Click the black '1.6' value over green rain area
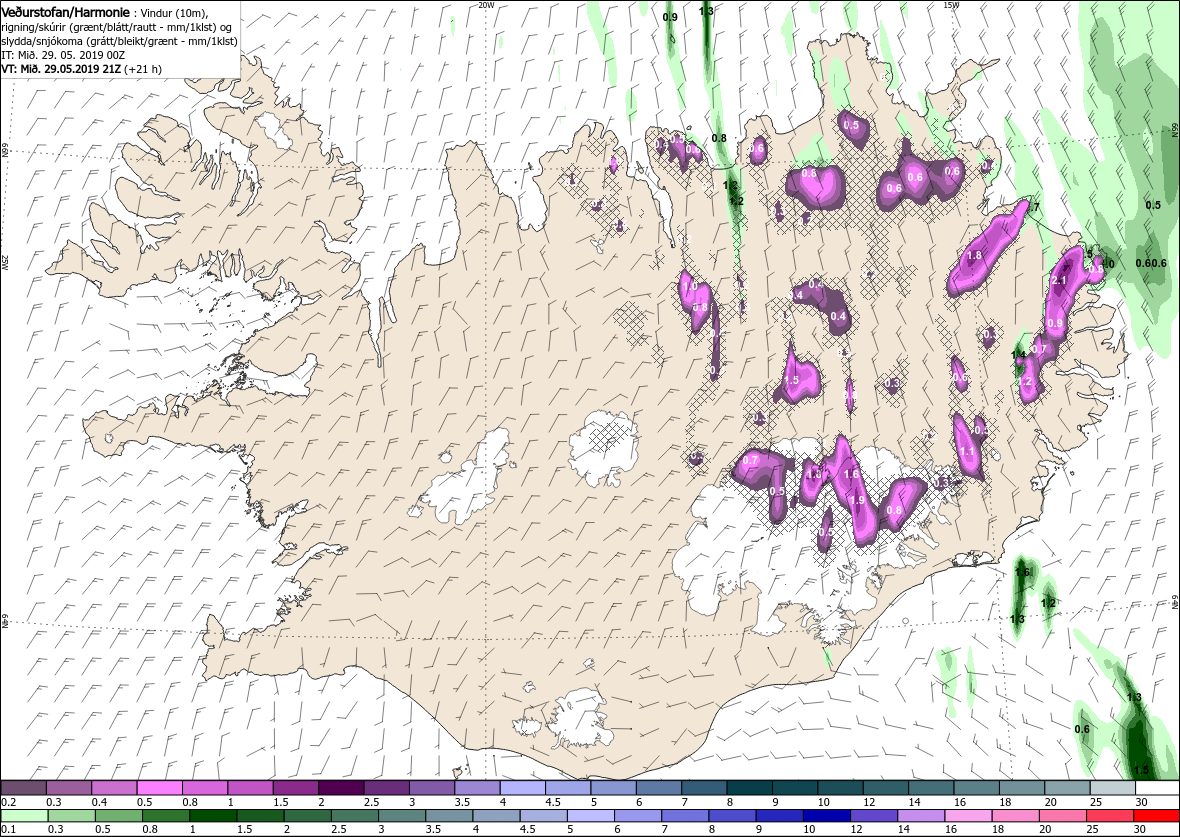The width and height of the screenshot is (1180, 837). tap(1022, 573)
